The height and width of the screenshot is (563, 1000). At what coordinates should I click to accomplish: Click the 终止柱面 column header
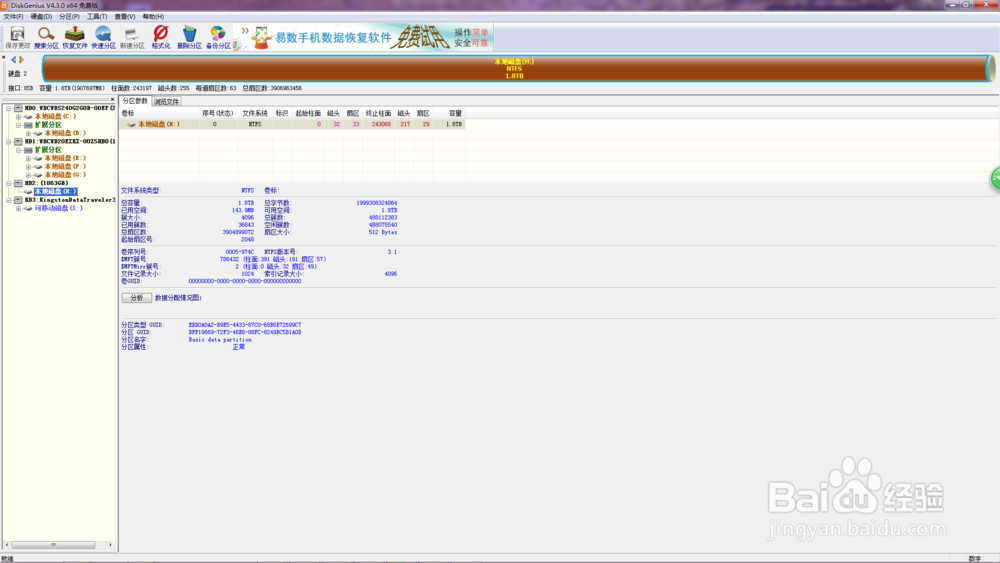click(378, 113)
